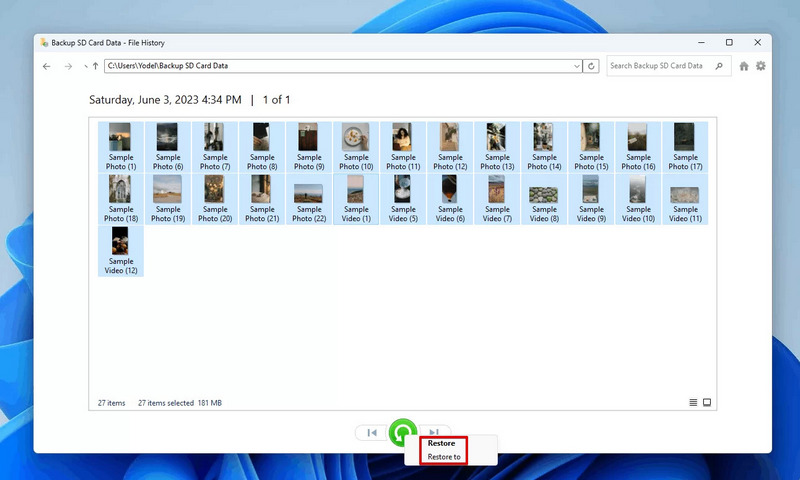Viewport: 800px width, 480px height.
Task: Expand the address bar history dropdown
Action: [577, 66]
